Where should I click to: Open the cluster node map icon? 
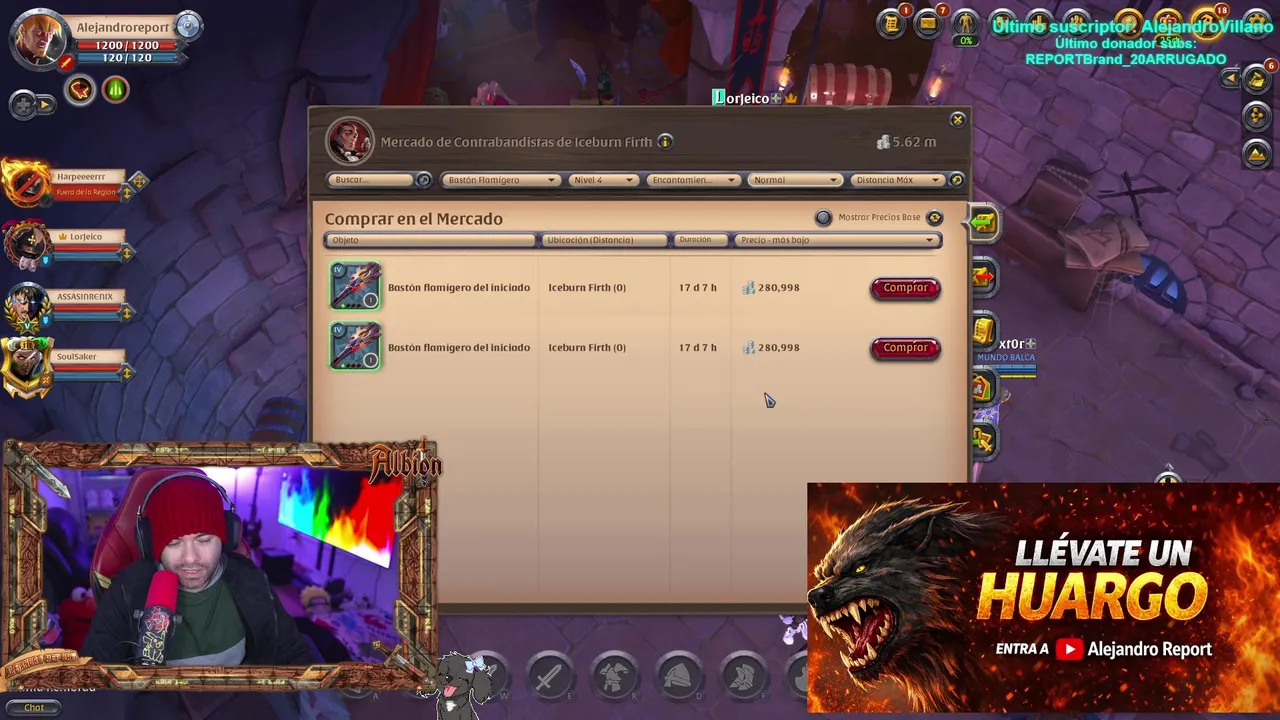(x=1257, y=116)
